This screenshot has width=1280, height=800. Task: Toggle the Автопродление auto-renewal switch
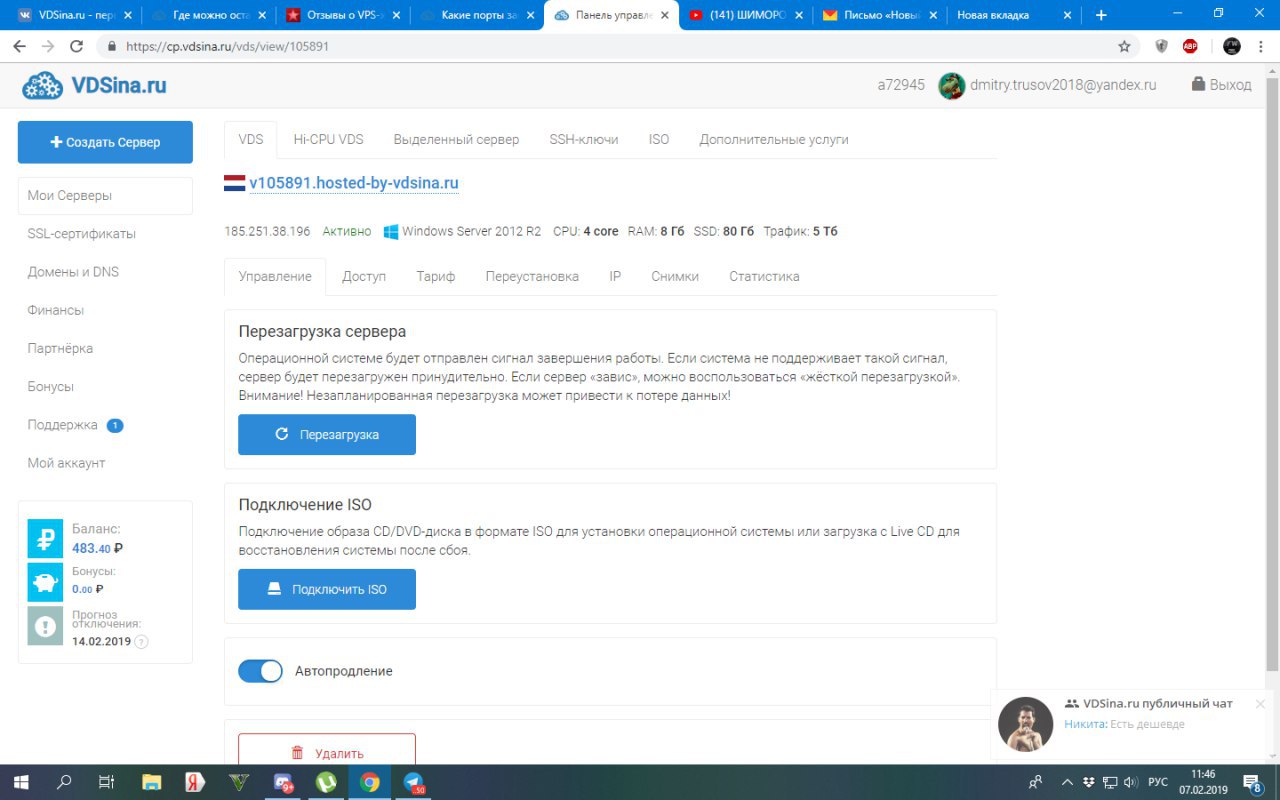tap(261, 671)
